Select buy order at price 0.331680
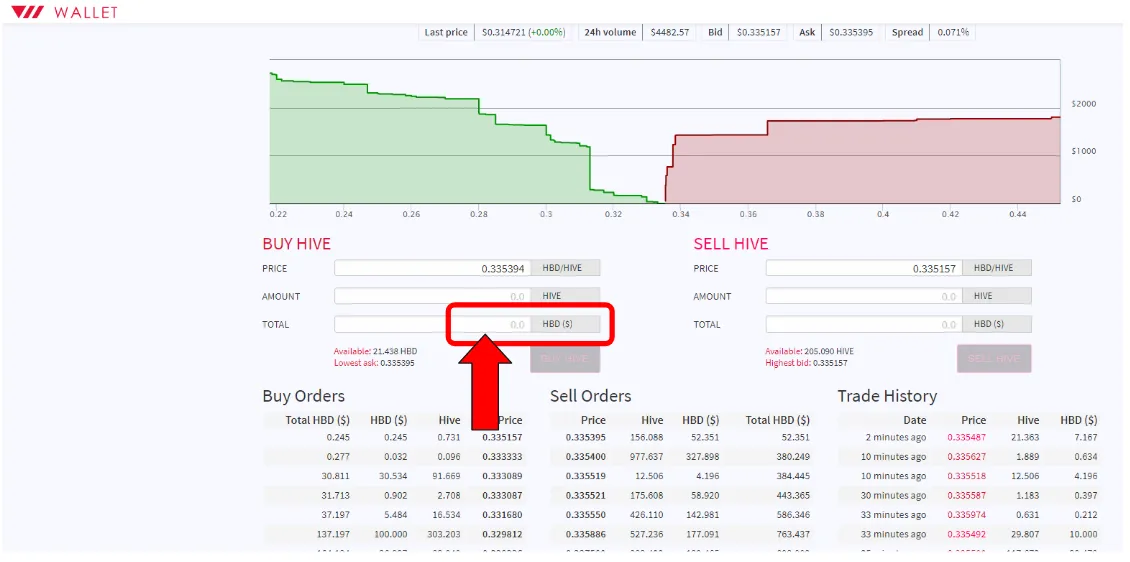1130x562 pixels. pos(394,515)
